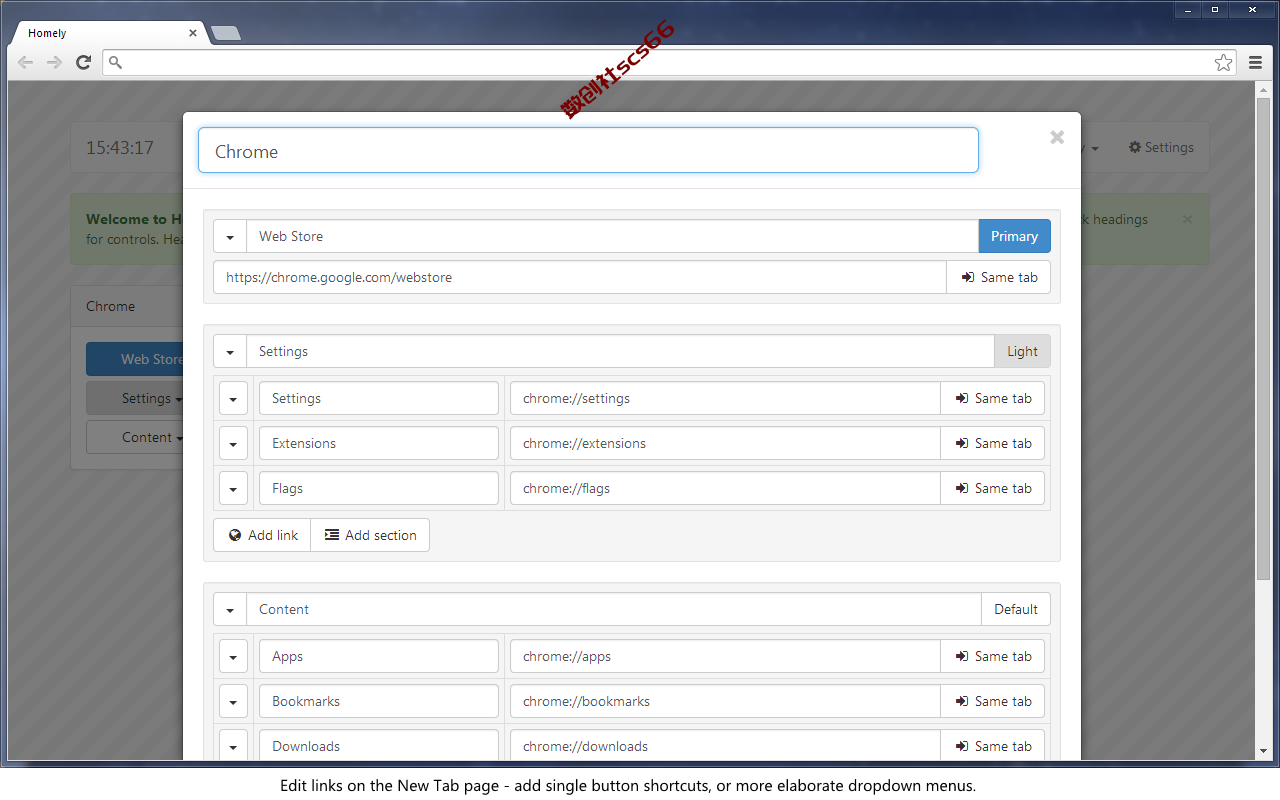Edit the Flags link name field
The image size is (1280, 800).
(379, 488)
